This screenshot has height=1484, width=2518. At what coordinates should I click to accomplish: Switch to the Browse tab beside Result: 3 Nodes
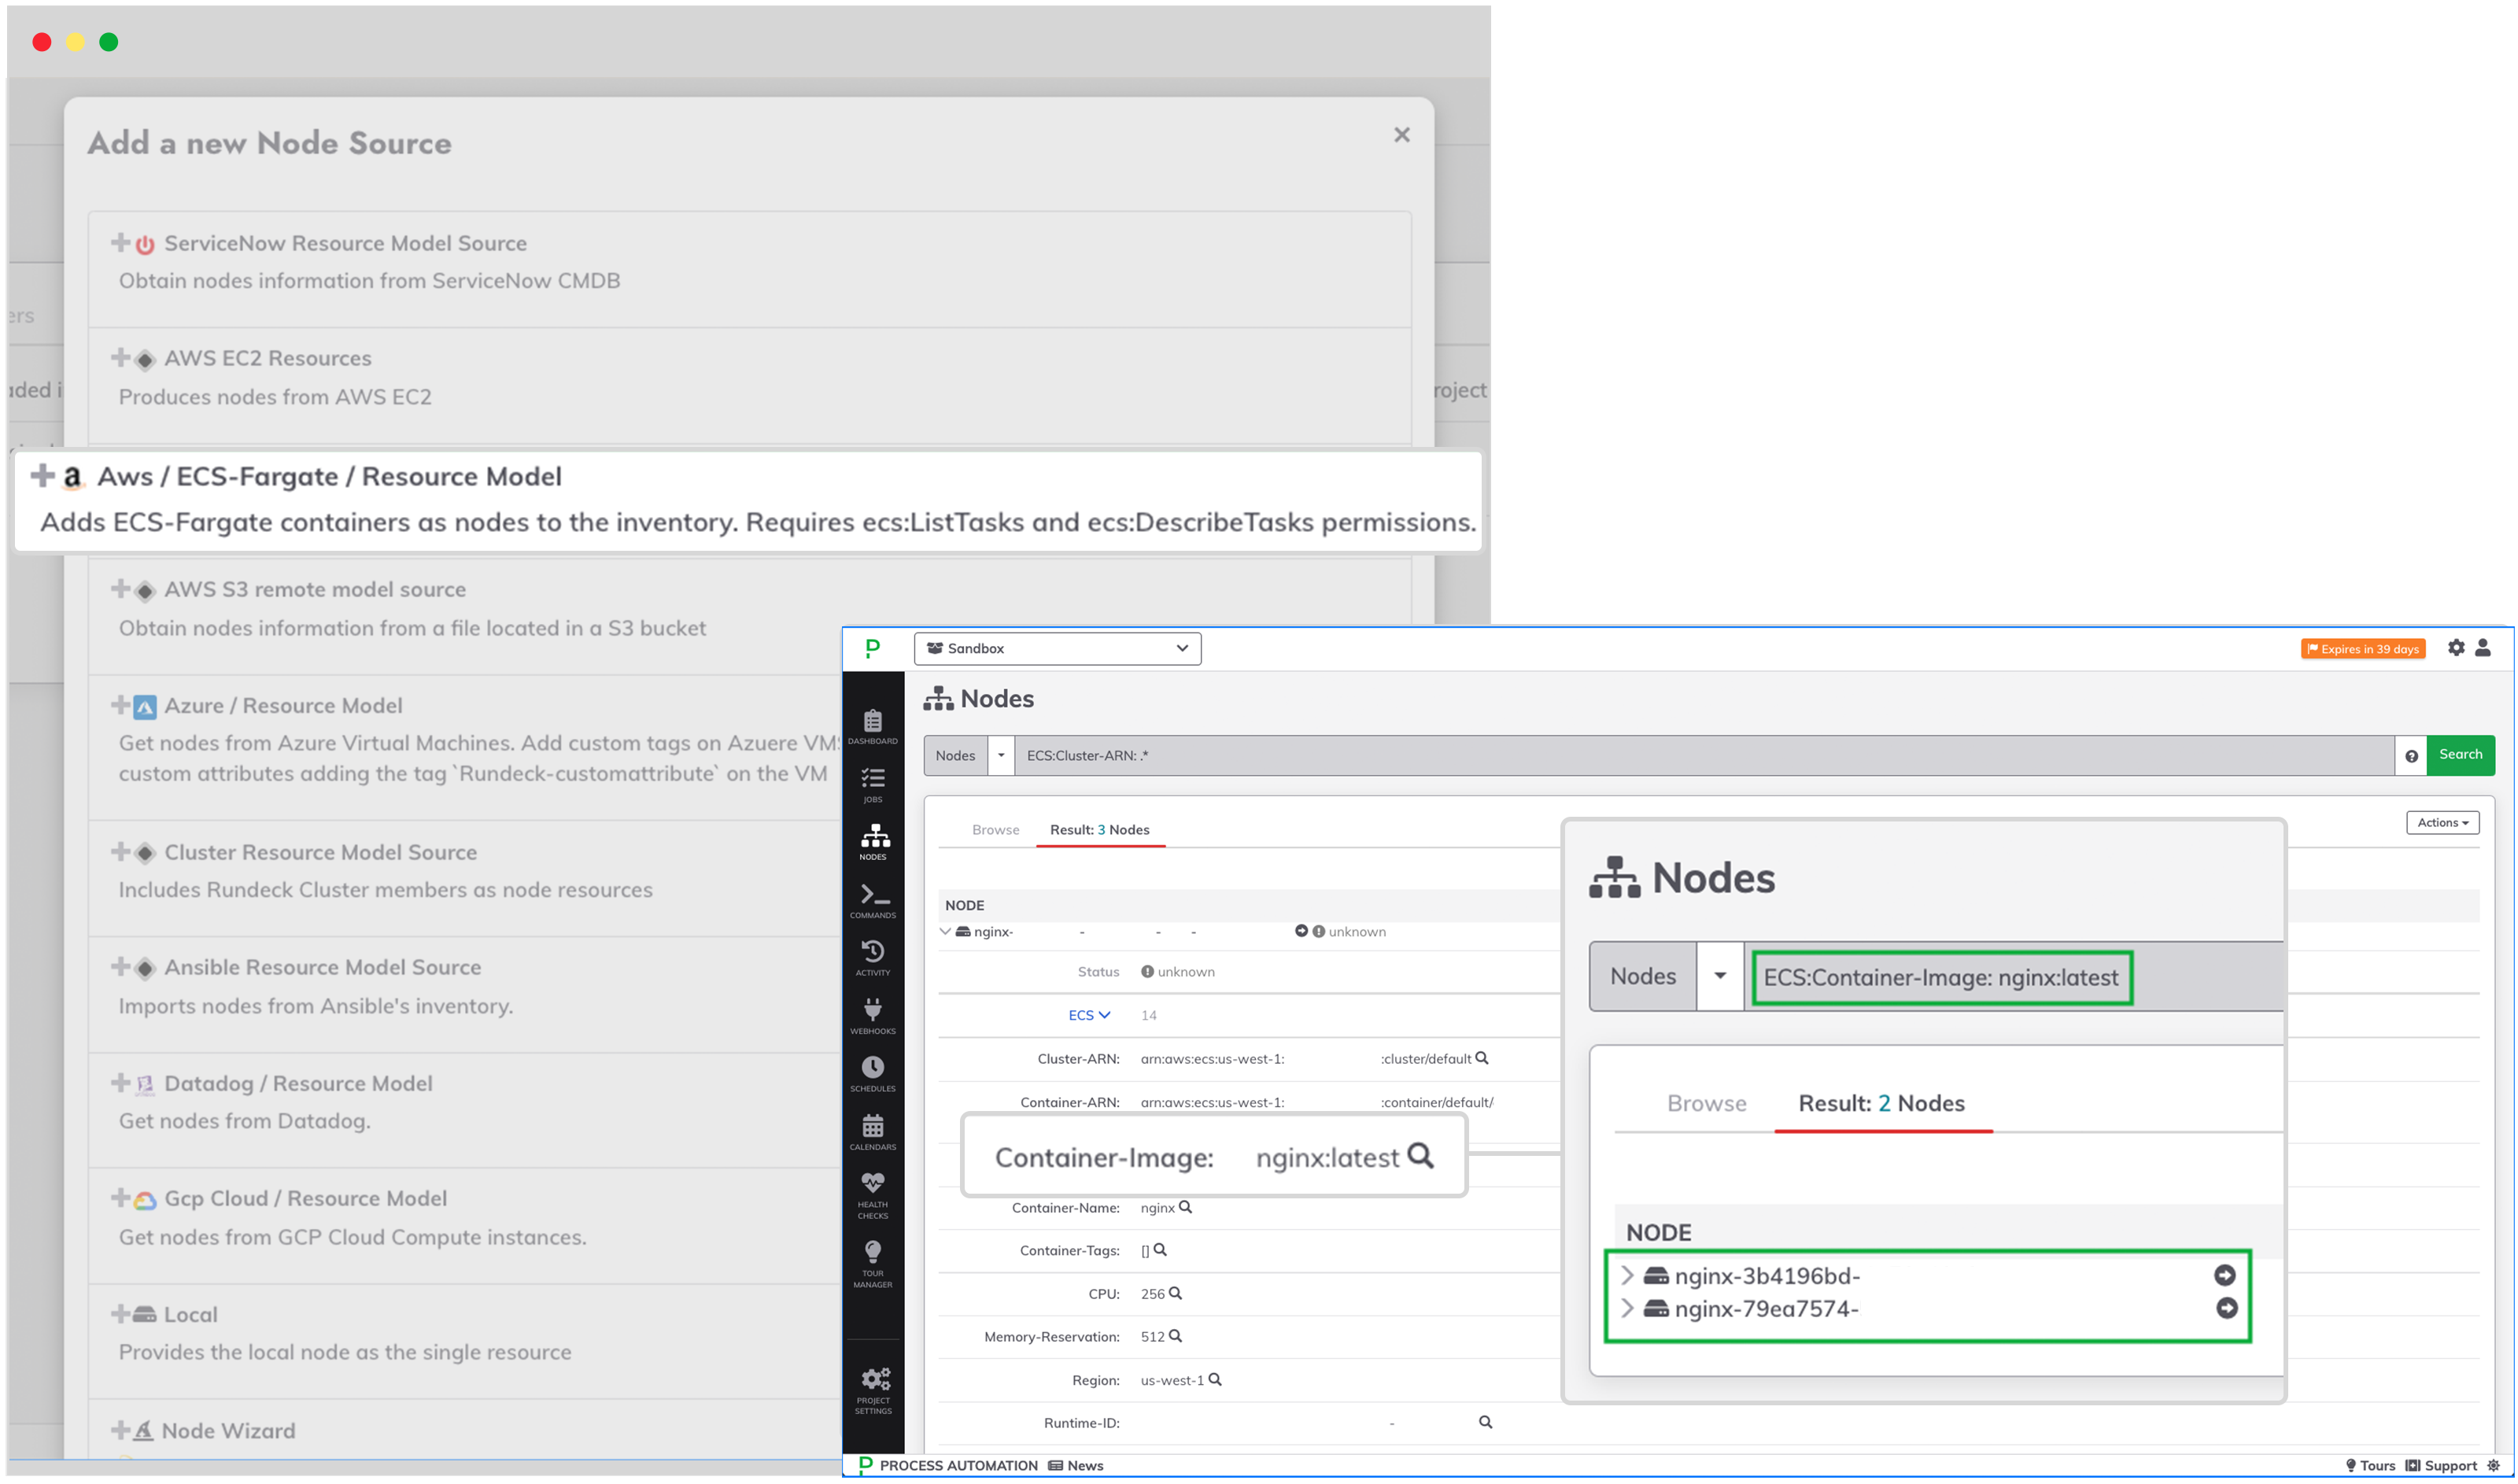pyautogui.click(x=995, y=830)
